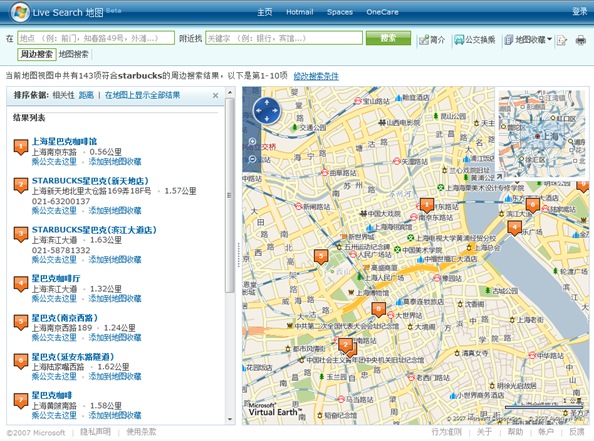This screenshot has height=441, width=594.
Task: Open Hotmail in the top navigation
Action: 300,12
